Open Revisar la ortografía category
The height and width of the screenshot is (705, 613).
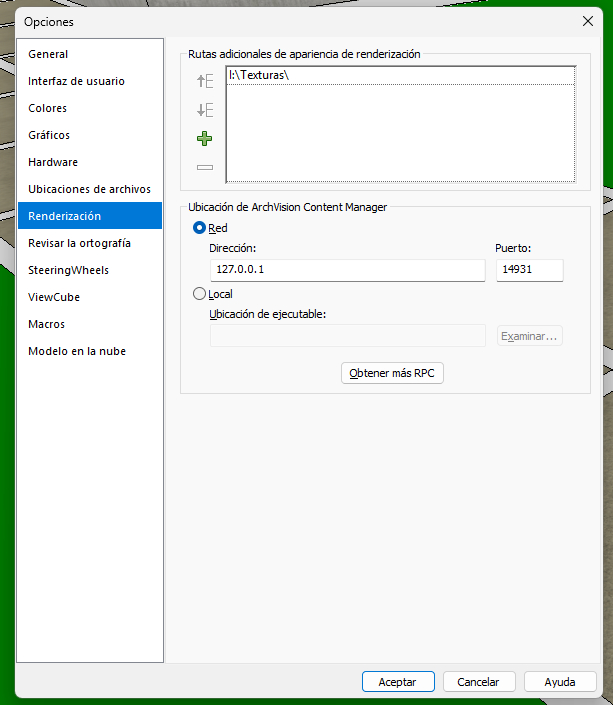point(90,243)
